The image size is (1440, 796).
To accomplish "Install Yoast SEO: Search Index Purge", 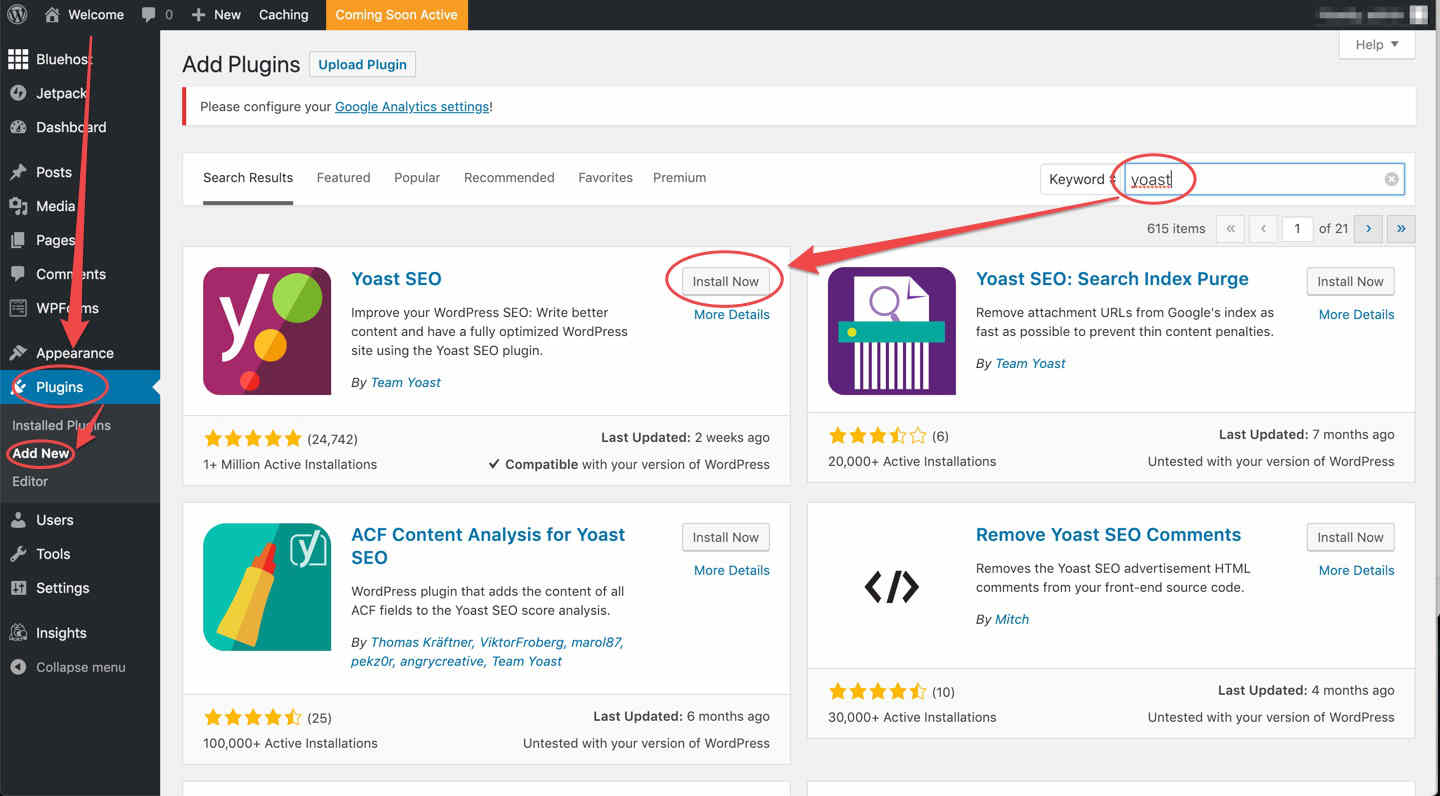I will (x=1350, y=281).
